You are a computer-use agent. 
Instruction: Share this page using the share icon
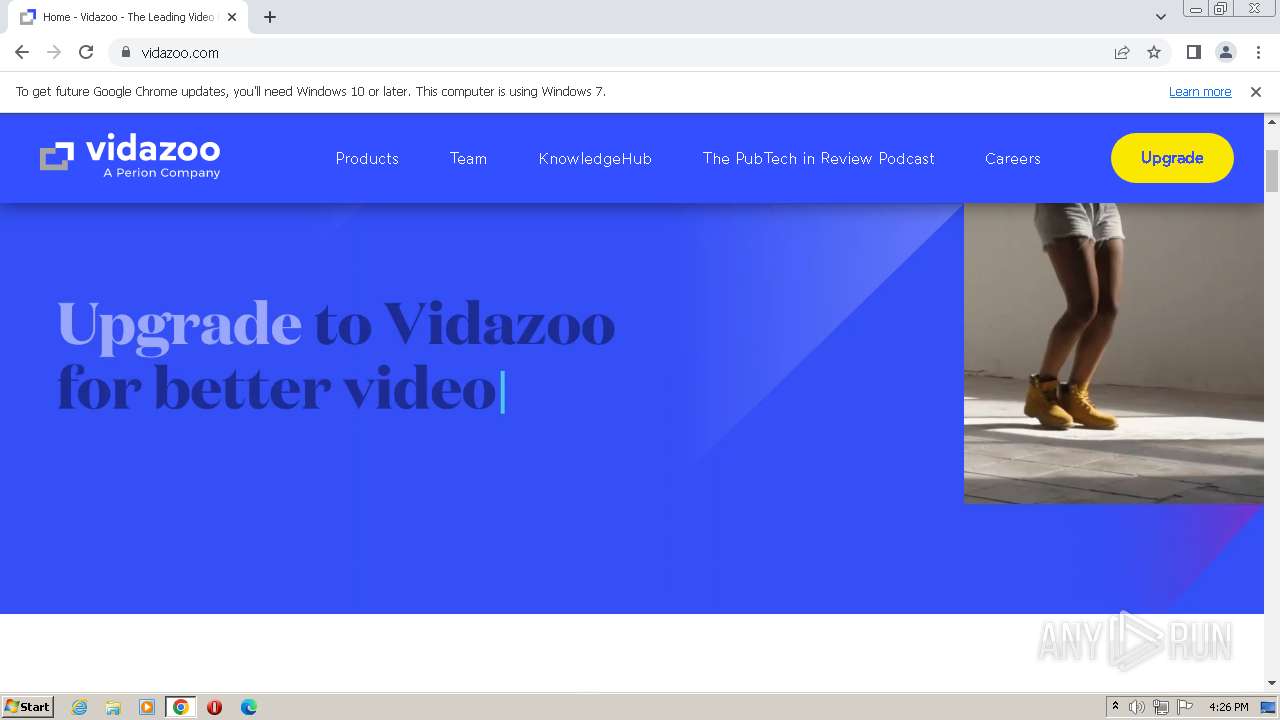tap(1122, 52)
